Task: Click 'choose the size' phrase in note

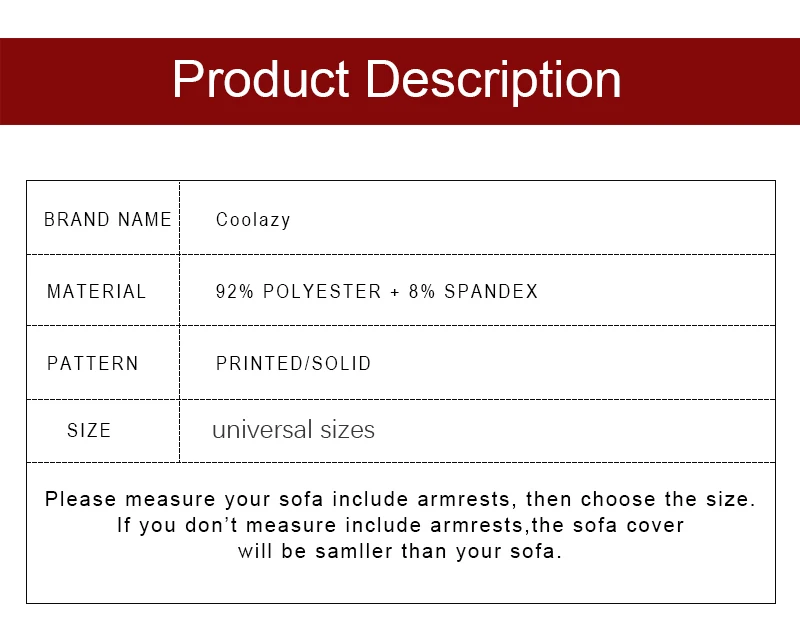Action: tap(668, 499)
